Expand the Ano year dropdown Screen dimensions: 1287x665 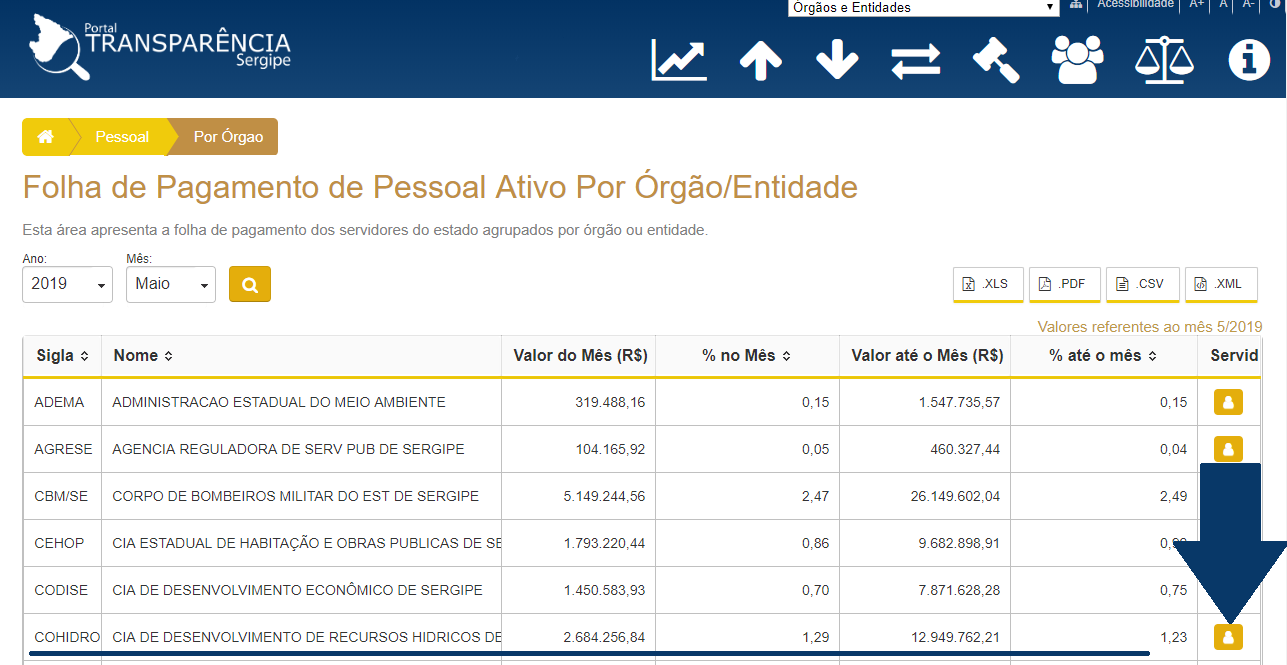point(67,285)
